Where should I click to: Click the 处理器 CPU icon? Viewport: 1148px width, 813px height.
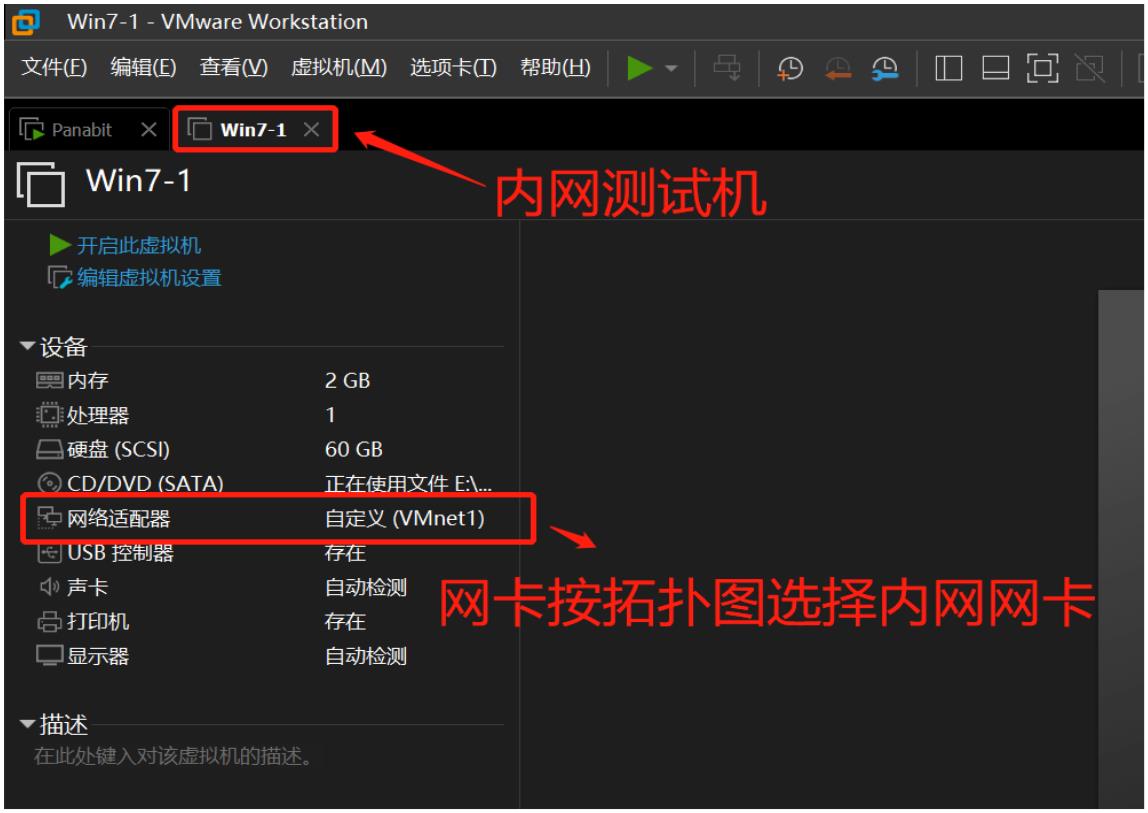(49, 415)
